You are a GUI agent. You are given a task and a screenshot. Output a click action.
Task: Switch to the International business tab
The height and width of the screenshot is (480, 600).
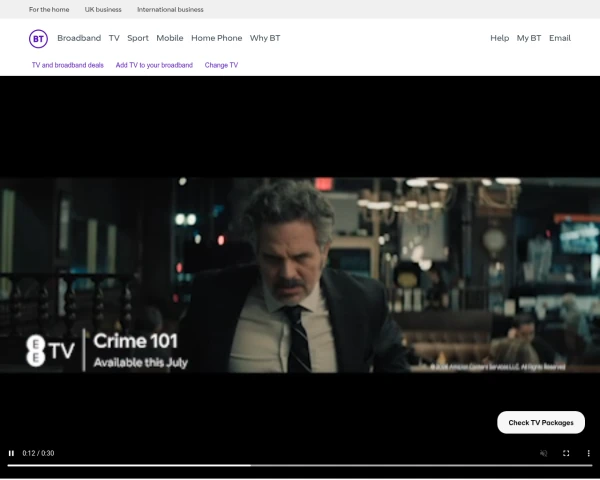click(x=170, y=10)
